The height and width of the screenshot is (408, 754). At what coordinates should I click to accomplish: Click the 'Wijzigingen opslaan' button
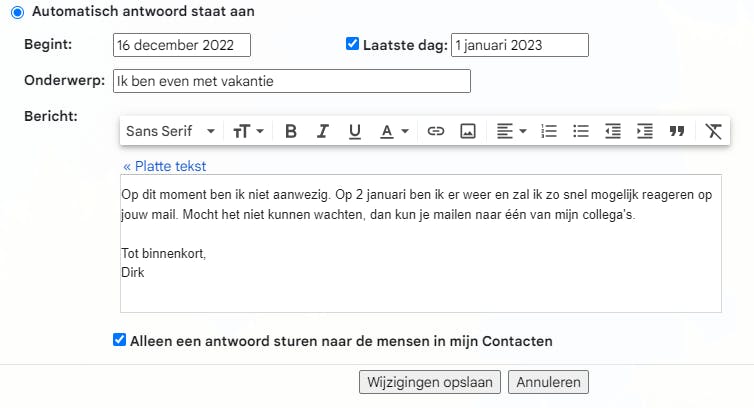(430, 382)
